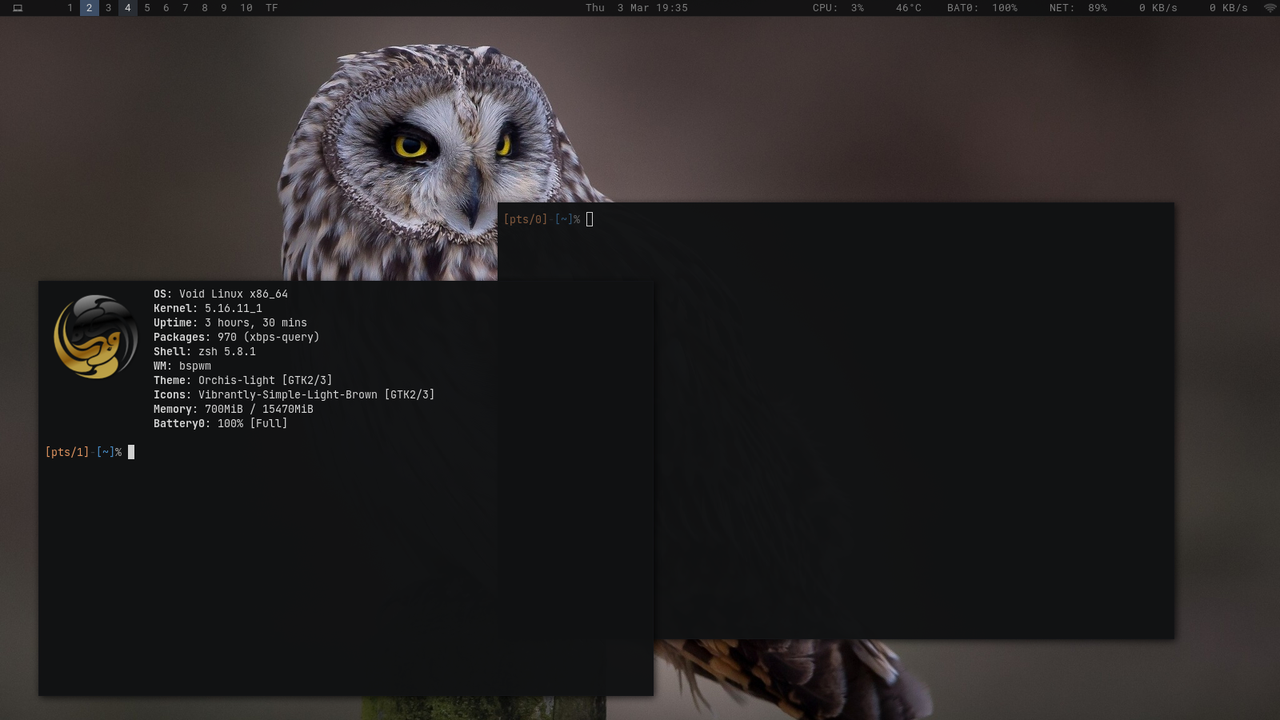
Task: Switch to workspace 5
Action: click(147, 8)
